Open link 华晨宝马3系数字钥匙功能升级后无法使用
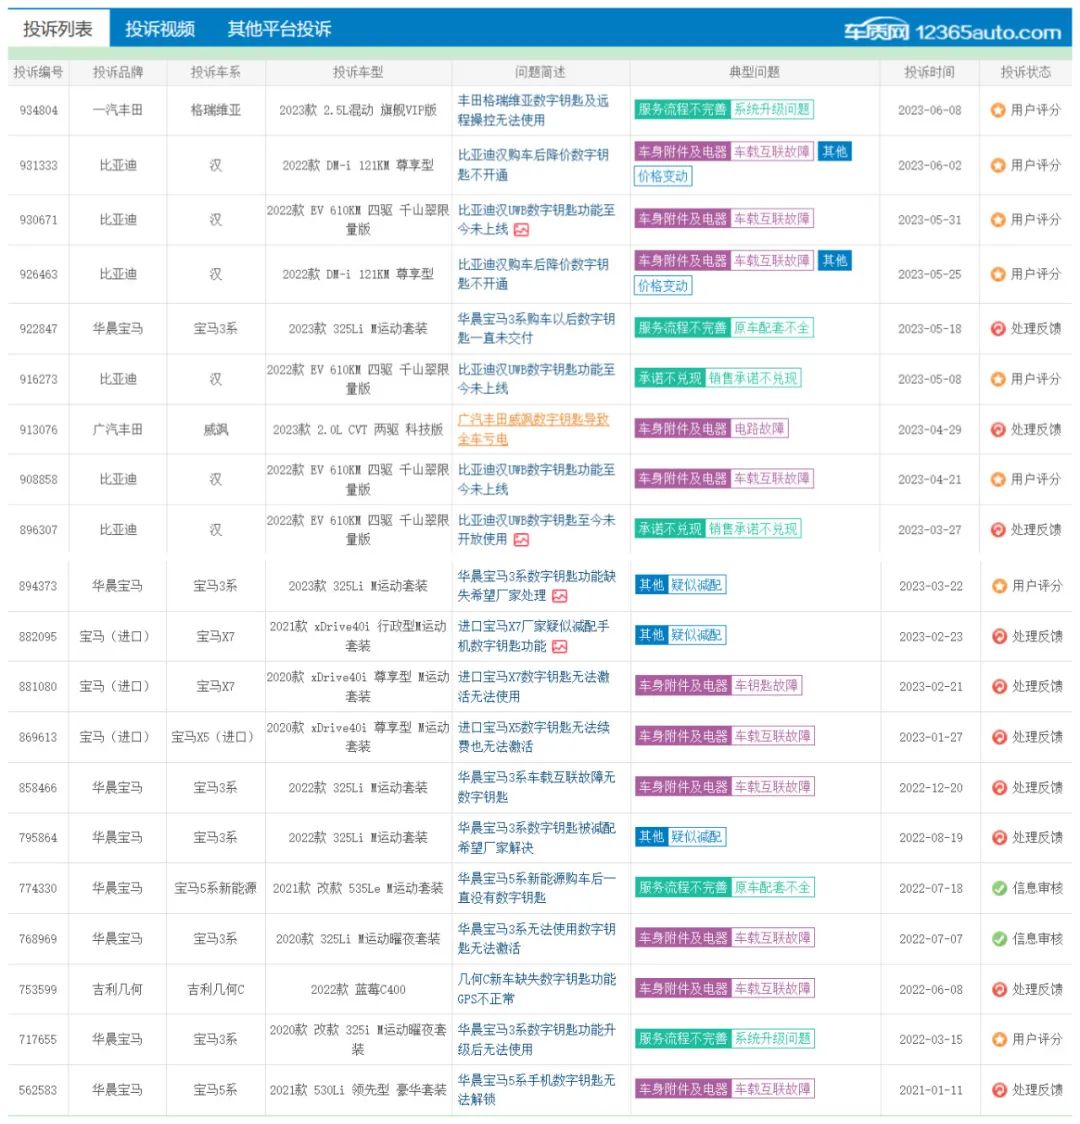This screenshot has width=1080, height=1124. coord(536,1039)
